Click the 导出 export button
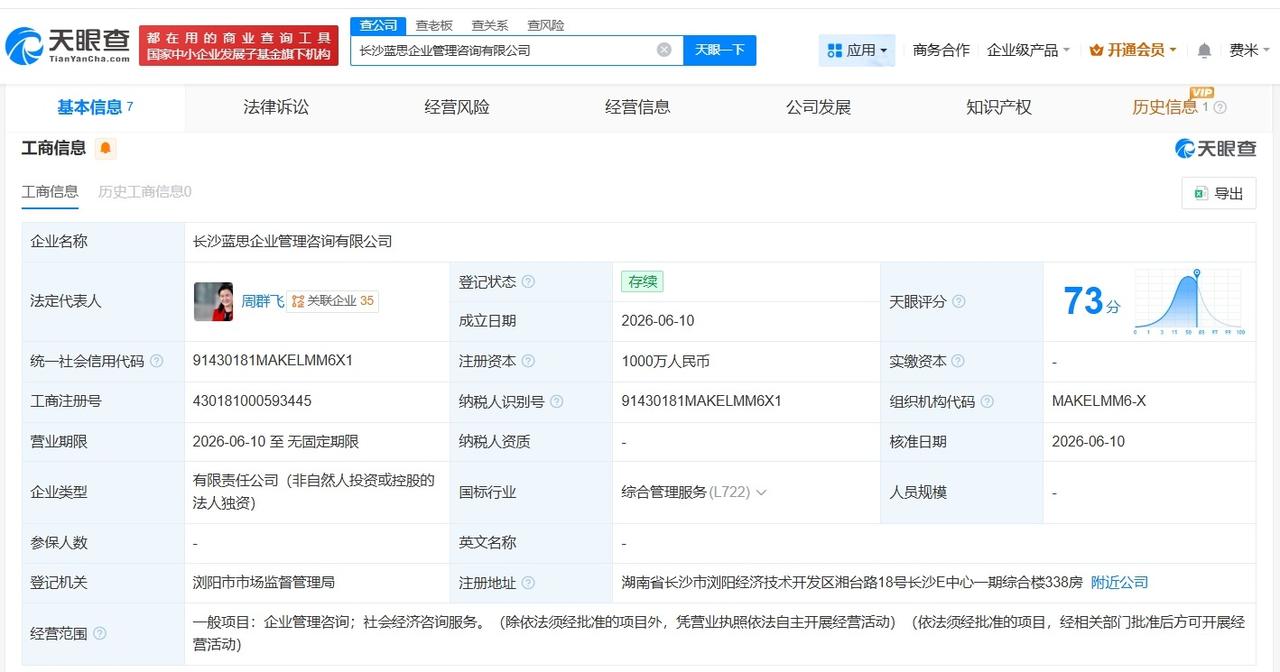1280x672 pixels. pyautogui.click(x=1219, y=193)
